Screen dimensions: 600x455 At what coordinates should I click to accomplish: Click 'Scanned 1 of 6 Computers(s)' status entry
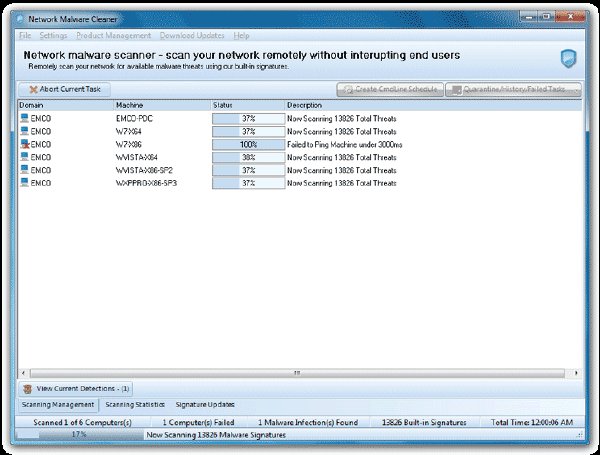(82, 422)
